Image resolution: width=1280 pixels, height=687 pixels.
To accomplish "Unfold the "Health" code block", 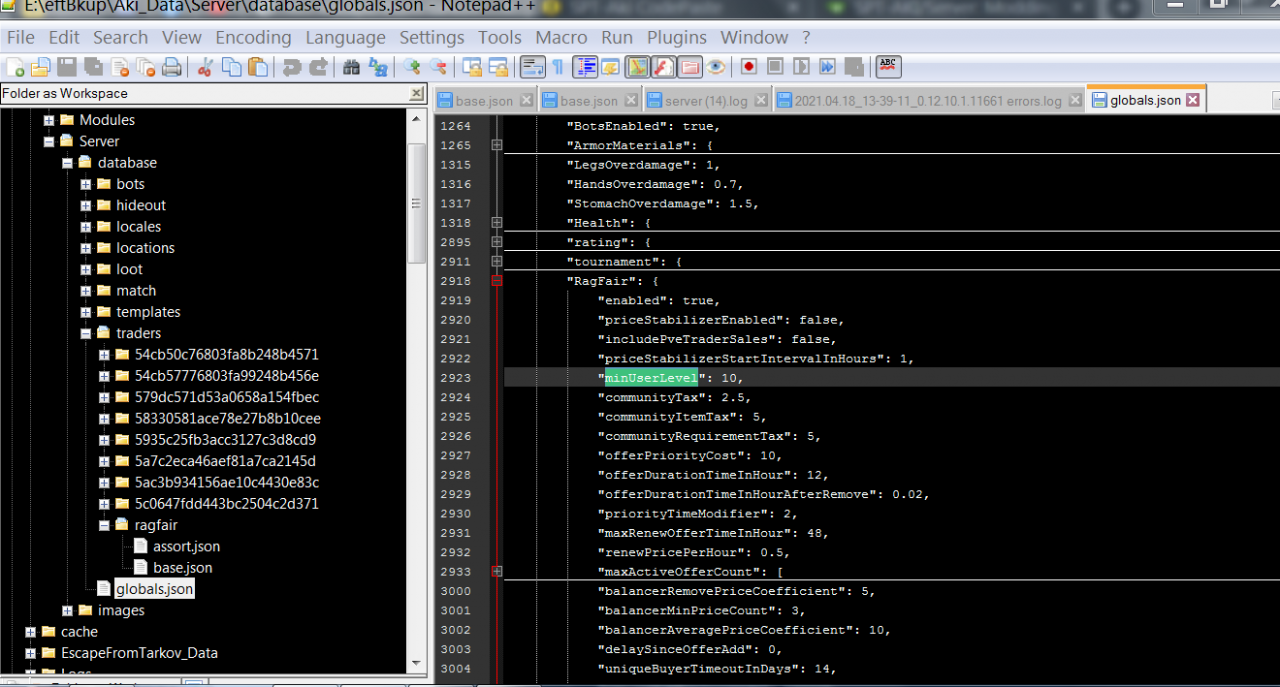I will 496,223.
